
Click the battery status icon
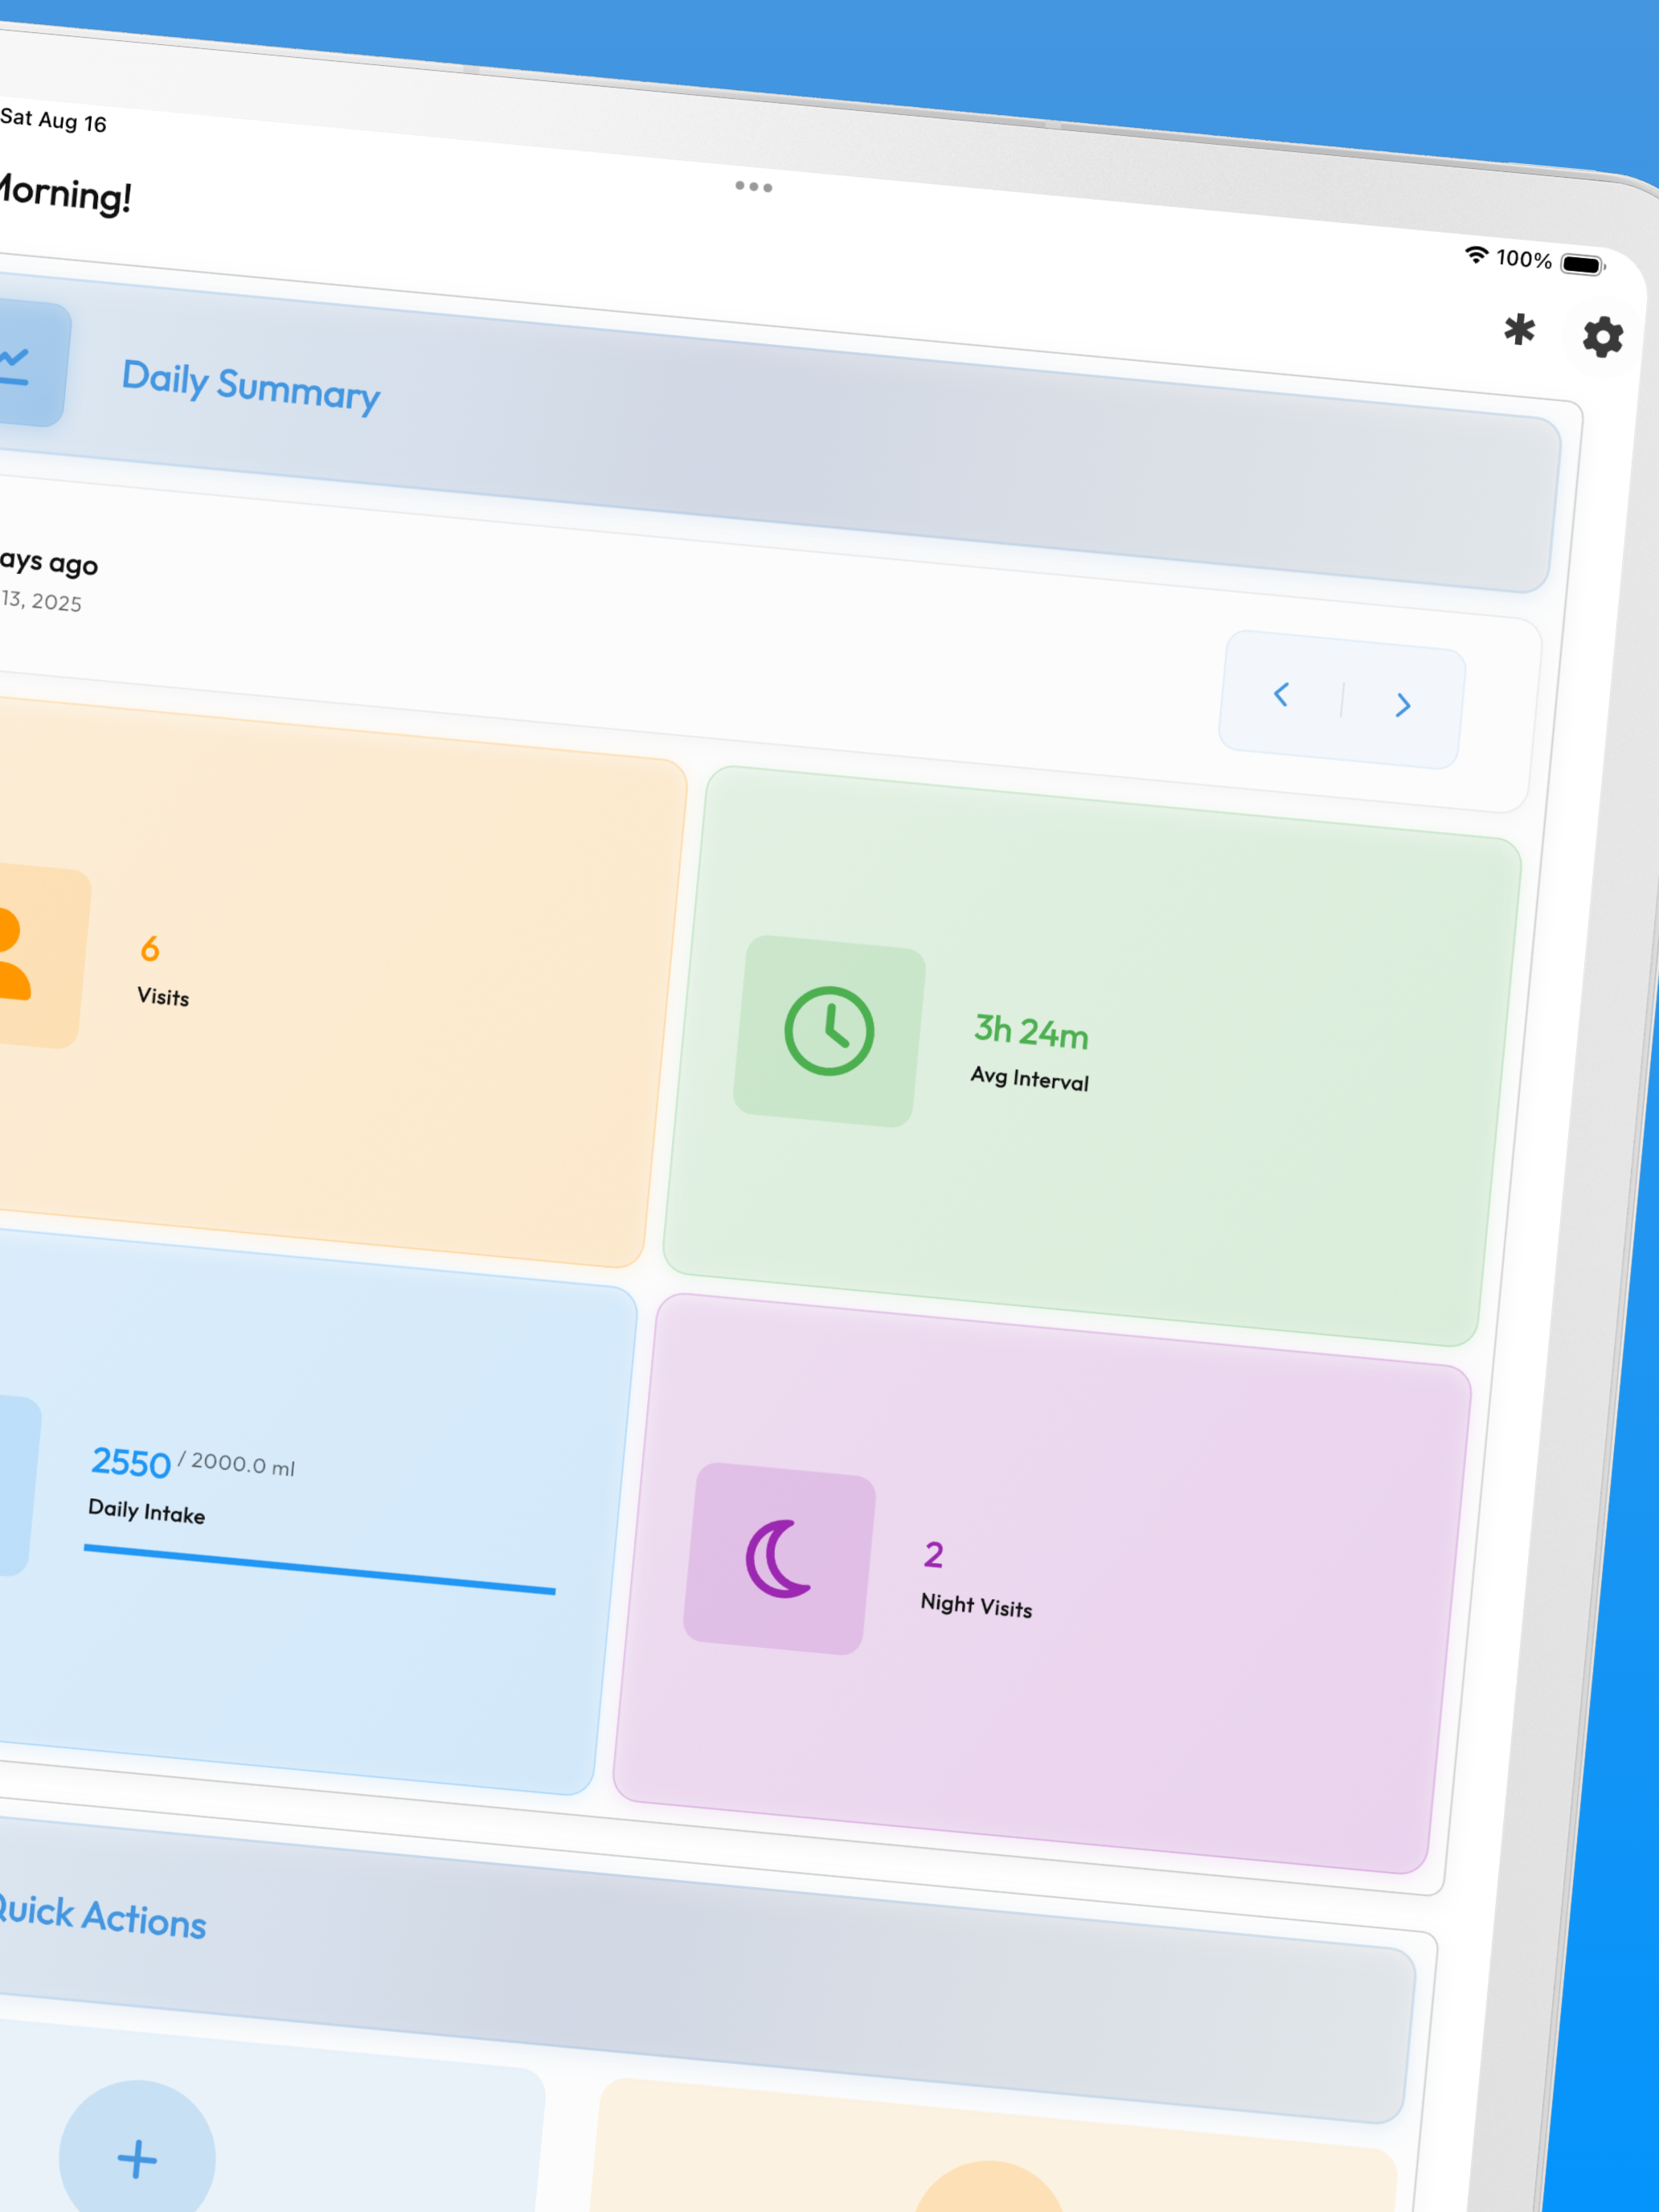(x=1583, y=265)
